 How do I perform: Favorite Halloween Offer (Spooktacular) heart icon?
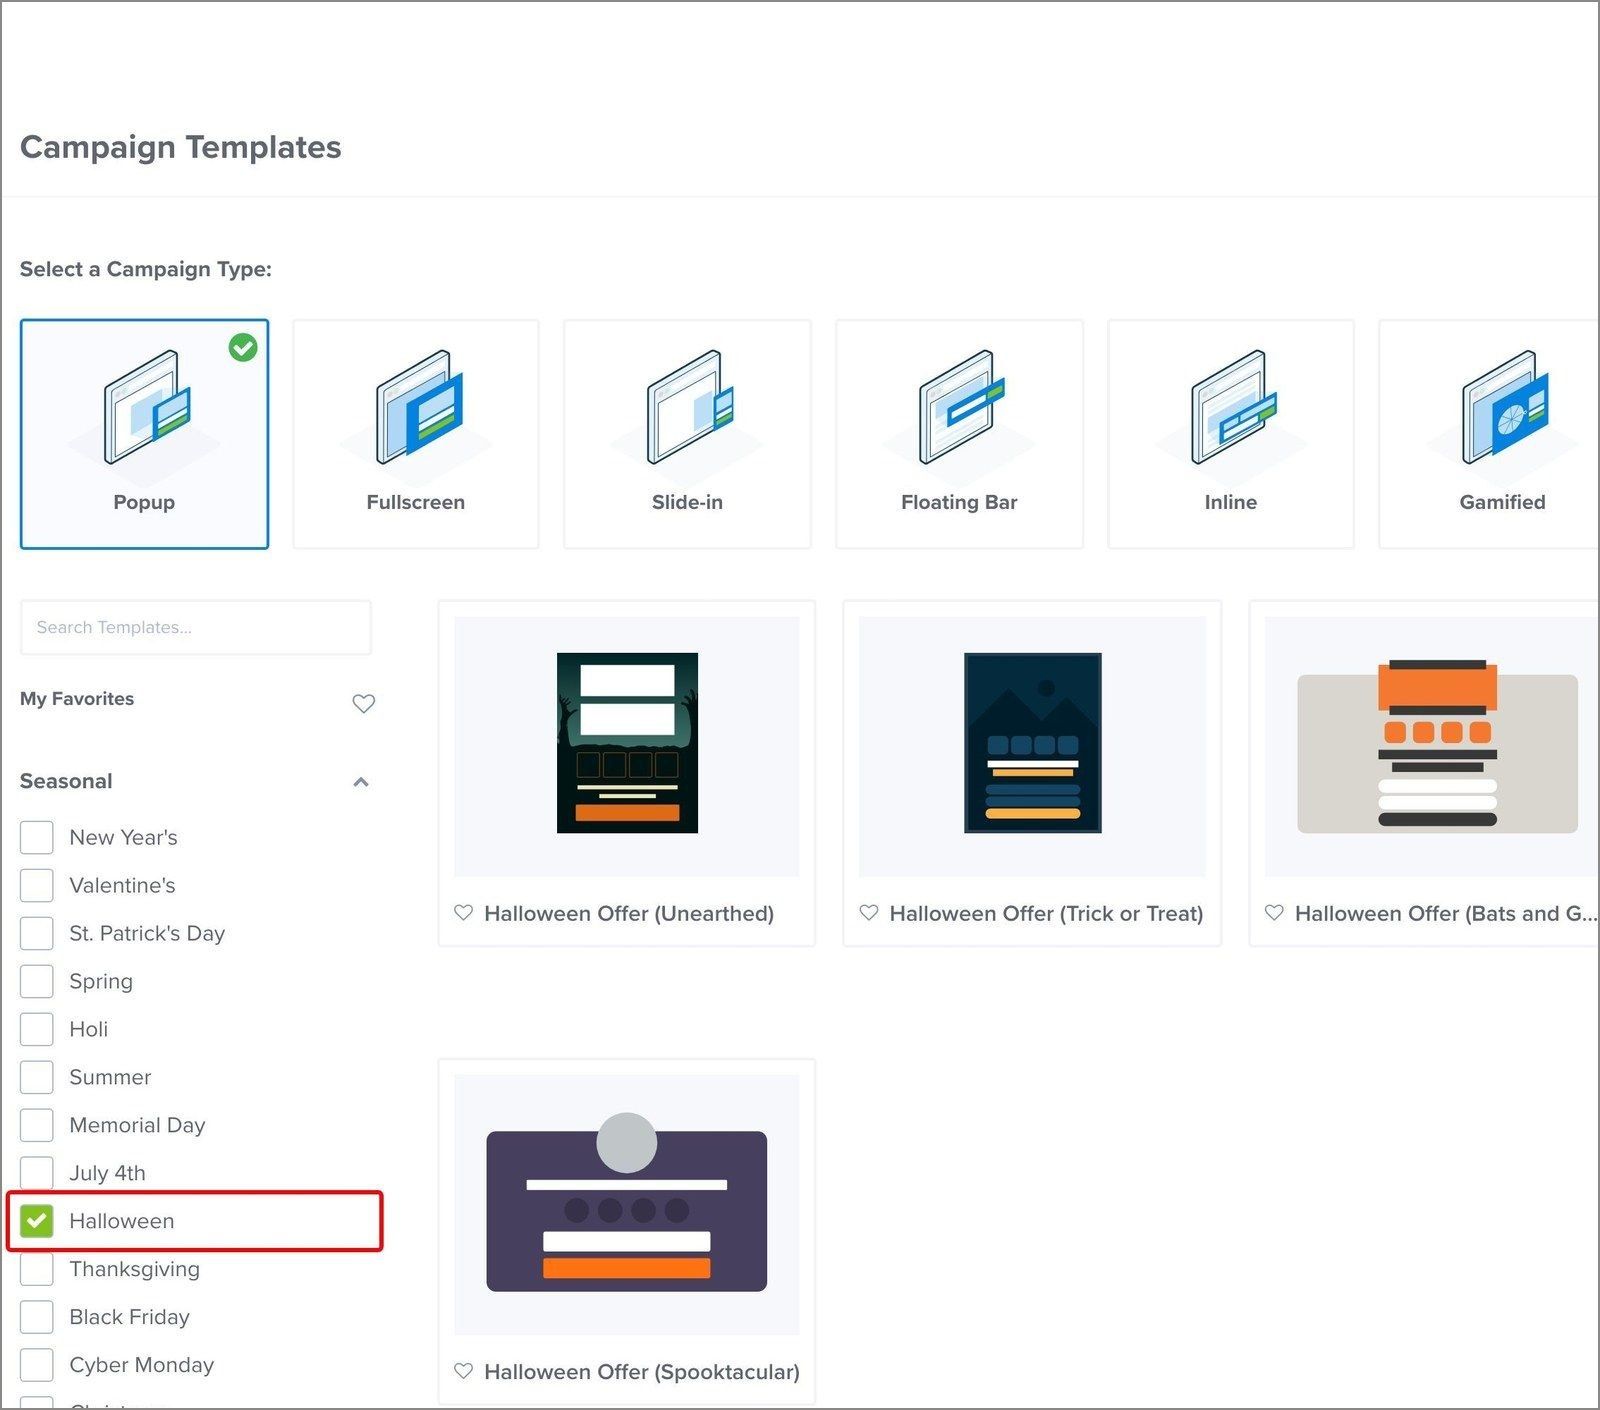[x=463, y=1371]
